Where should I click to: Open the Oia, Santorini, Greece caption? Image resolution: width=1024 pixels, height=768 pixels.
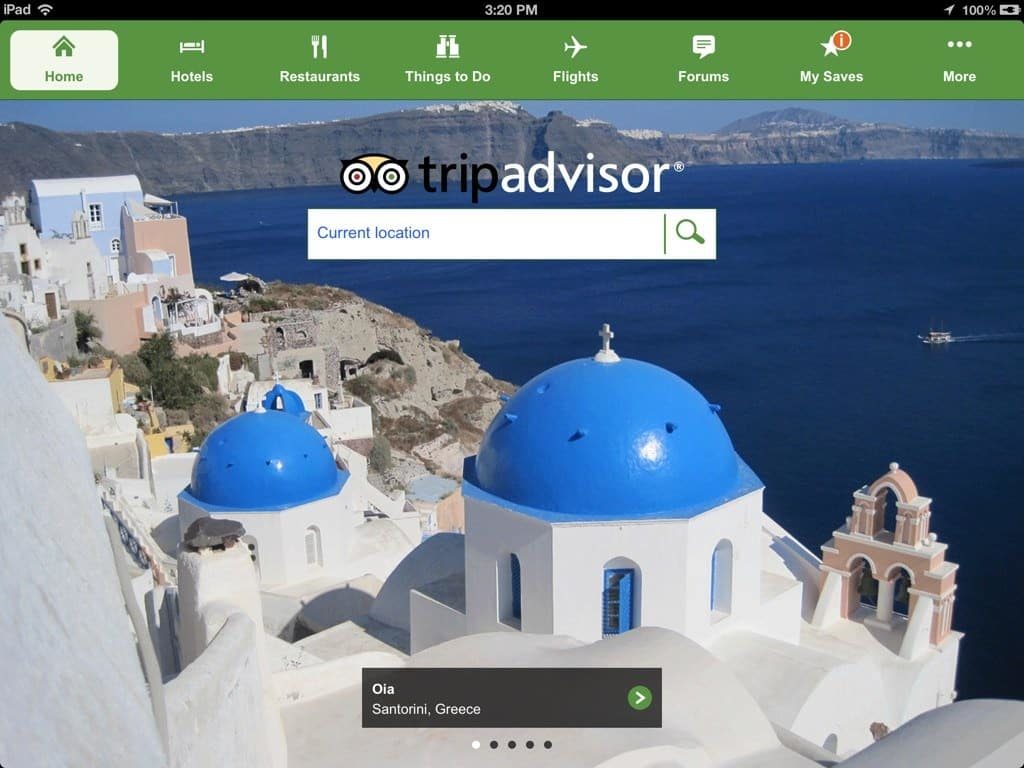coord(511,698)
